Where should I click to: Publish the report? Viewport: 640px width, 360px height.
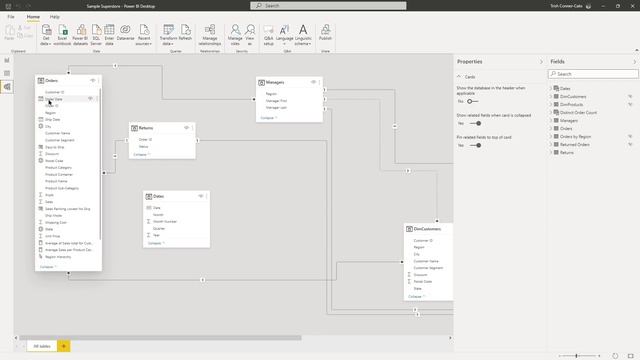pos(325,33)
